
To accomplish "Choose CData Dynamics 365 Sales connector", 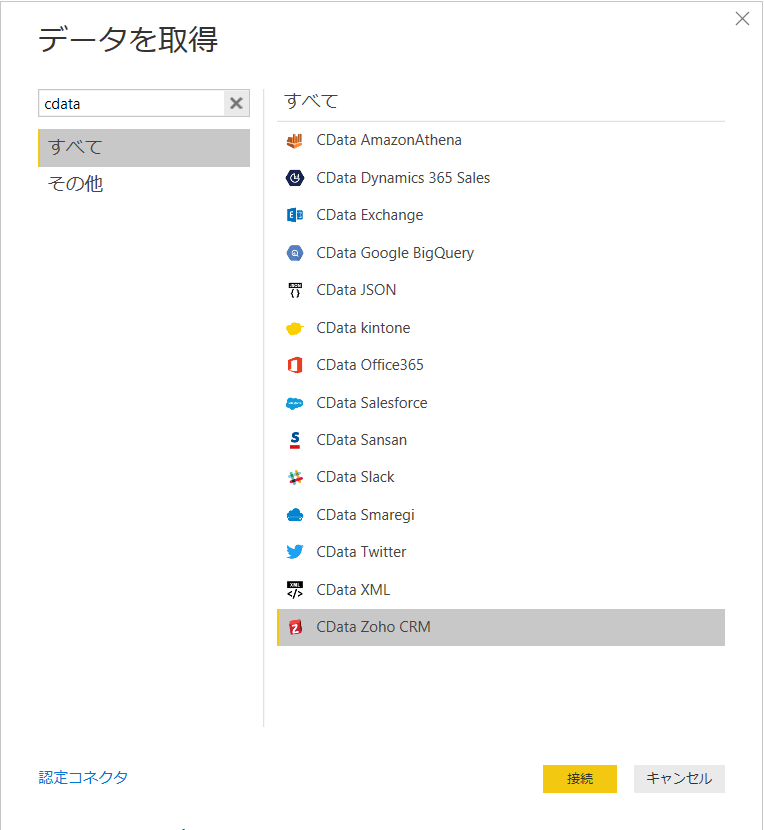I will (501, 178).
